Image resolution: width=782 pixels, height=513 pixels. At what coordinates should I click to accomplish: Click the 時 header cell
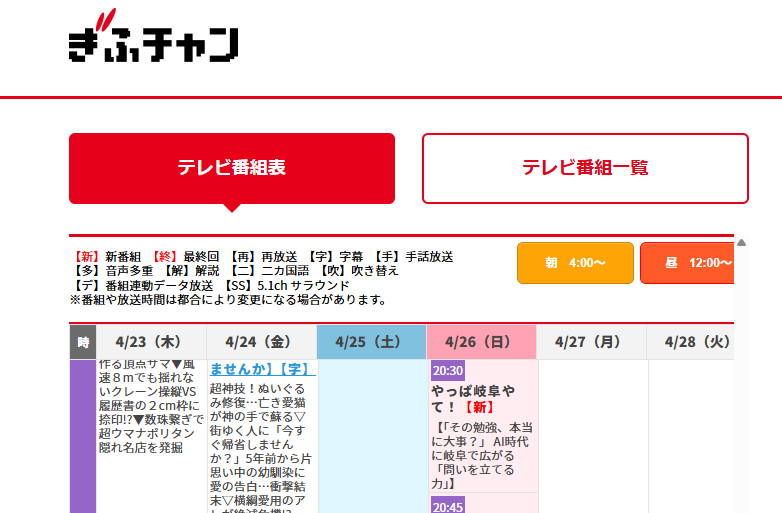[x=83, y=342]
